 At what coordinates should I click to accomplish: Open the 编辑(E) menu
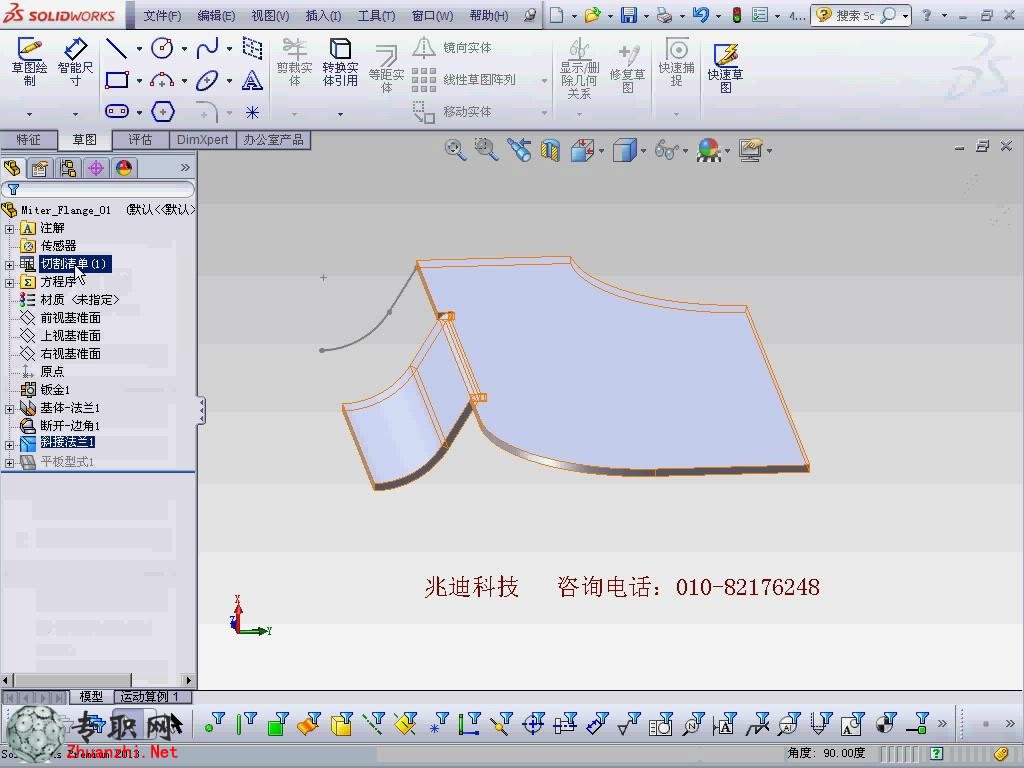(x=216, y=15)
